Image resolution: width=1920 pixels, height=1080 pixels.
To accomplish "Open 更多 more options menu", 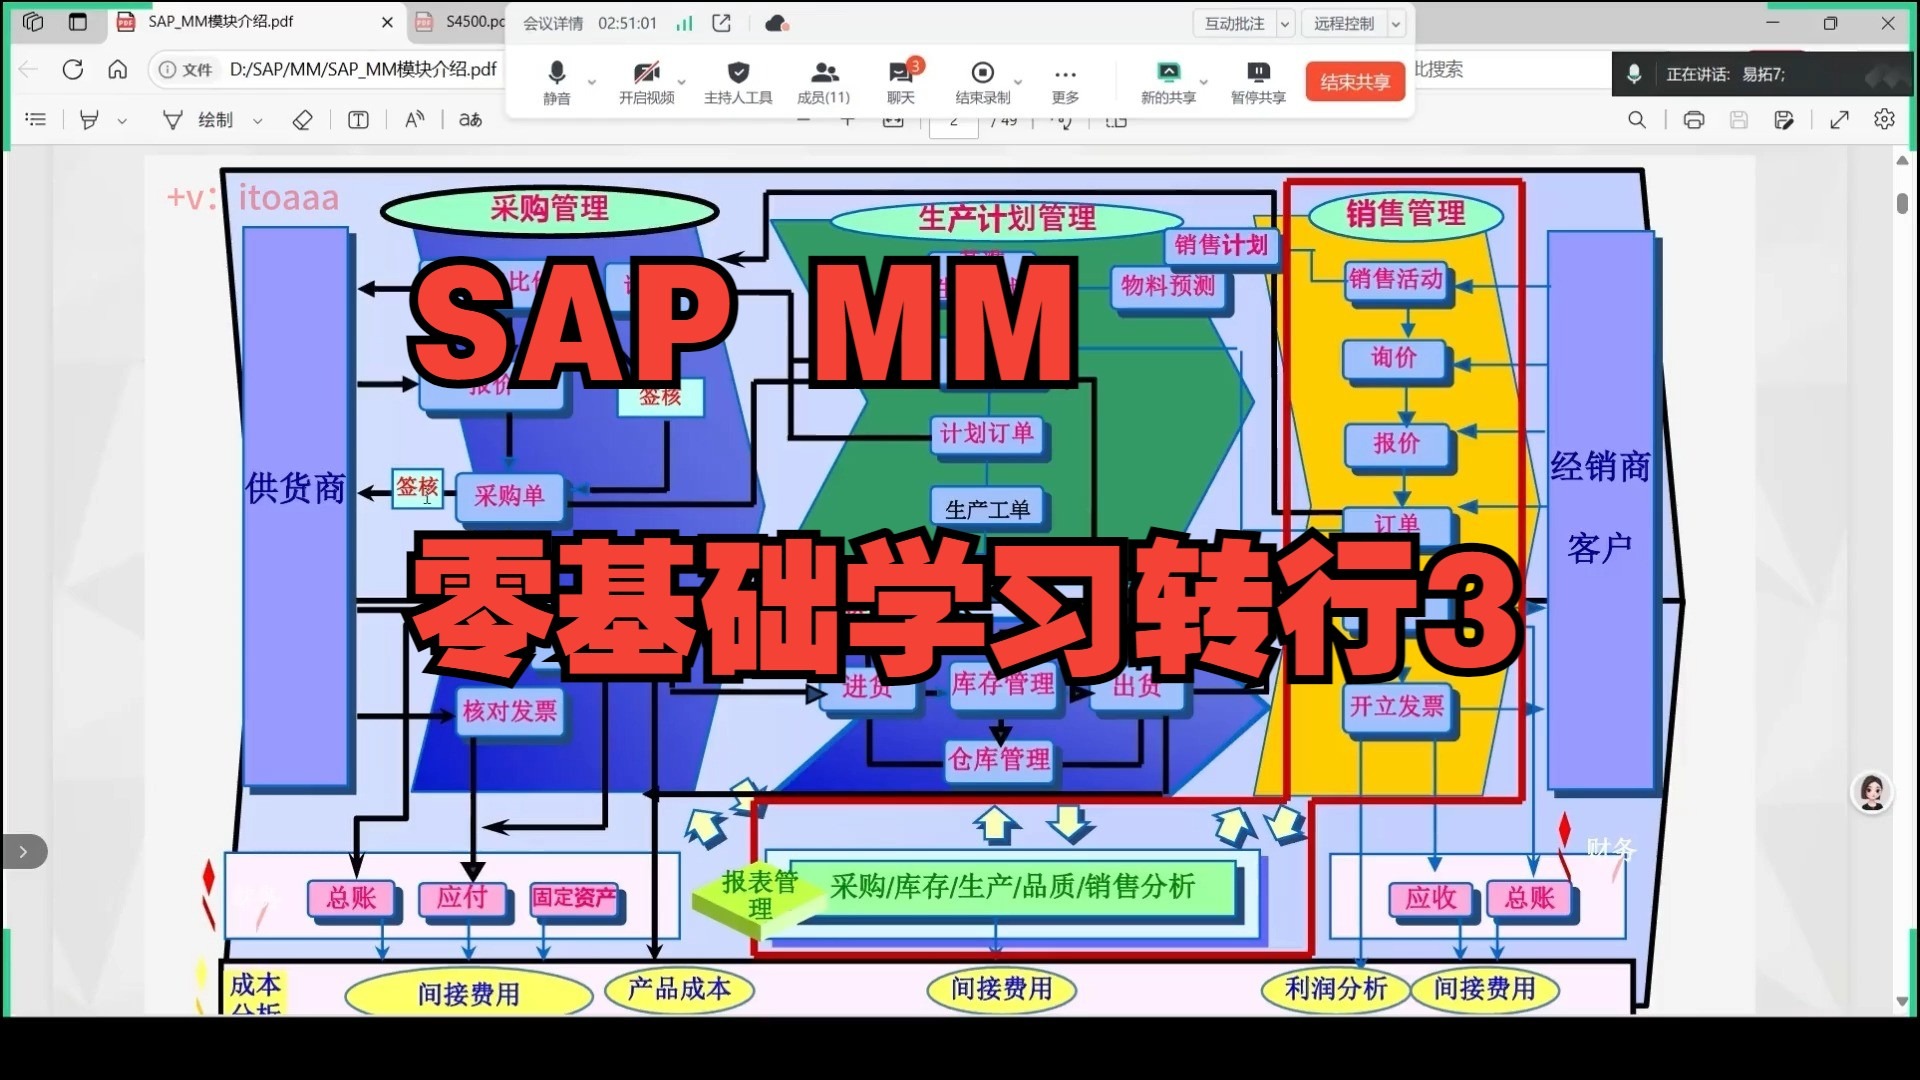I will pyautogui.click(x=1065, y=81).
